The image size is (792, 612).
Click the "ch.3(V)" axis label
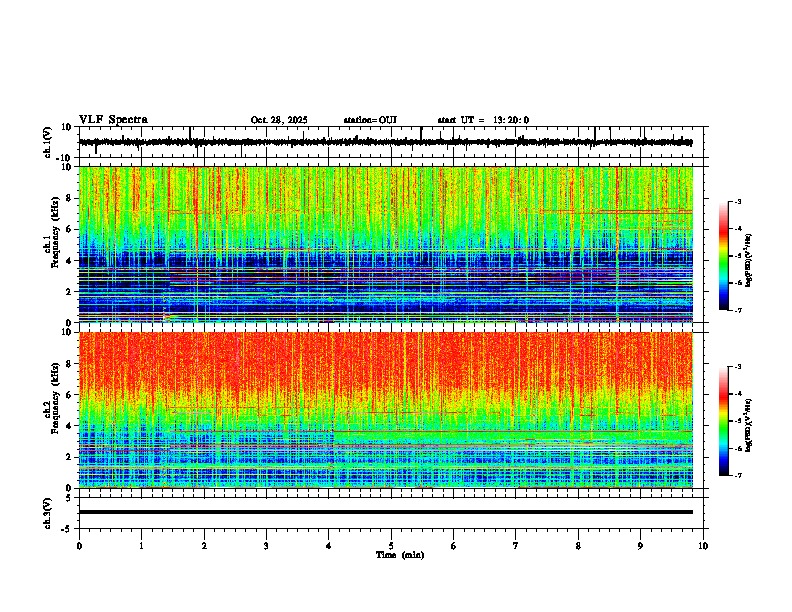[x=48, y=513]
